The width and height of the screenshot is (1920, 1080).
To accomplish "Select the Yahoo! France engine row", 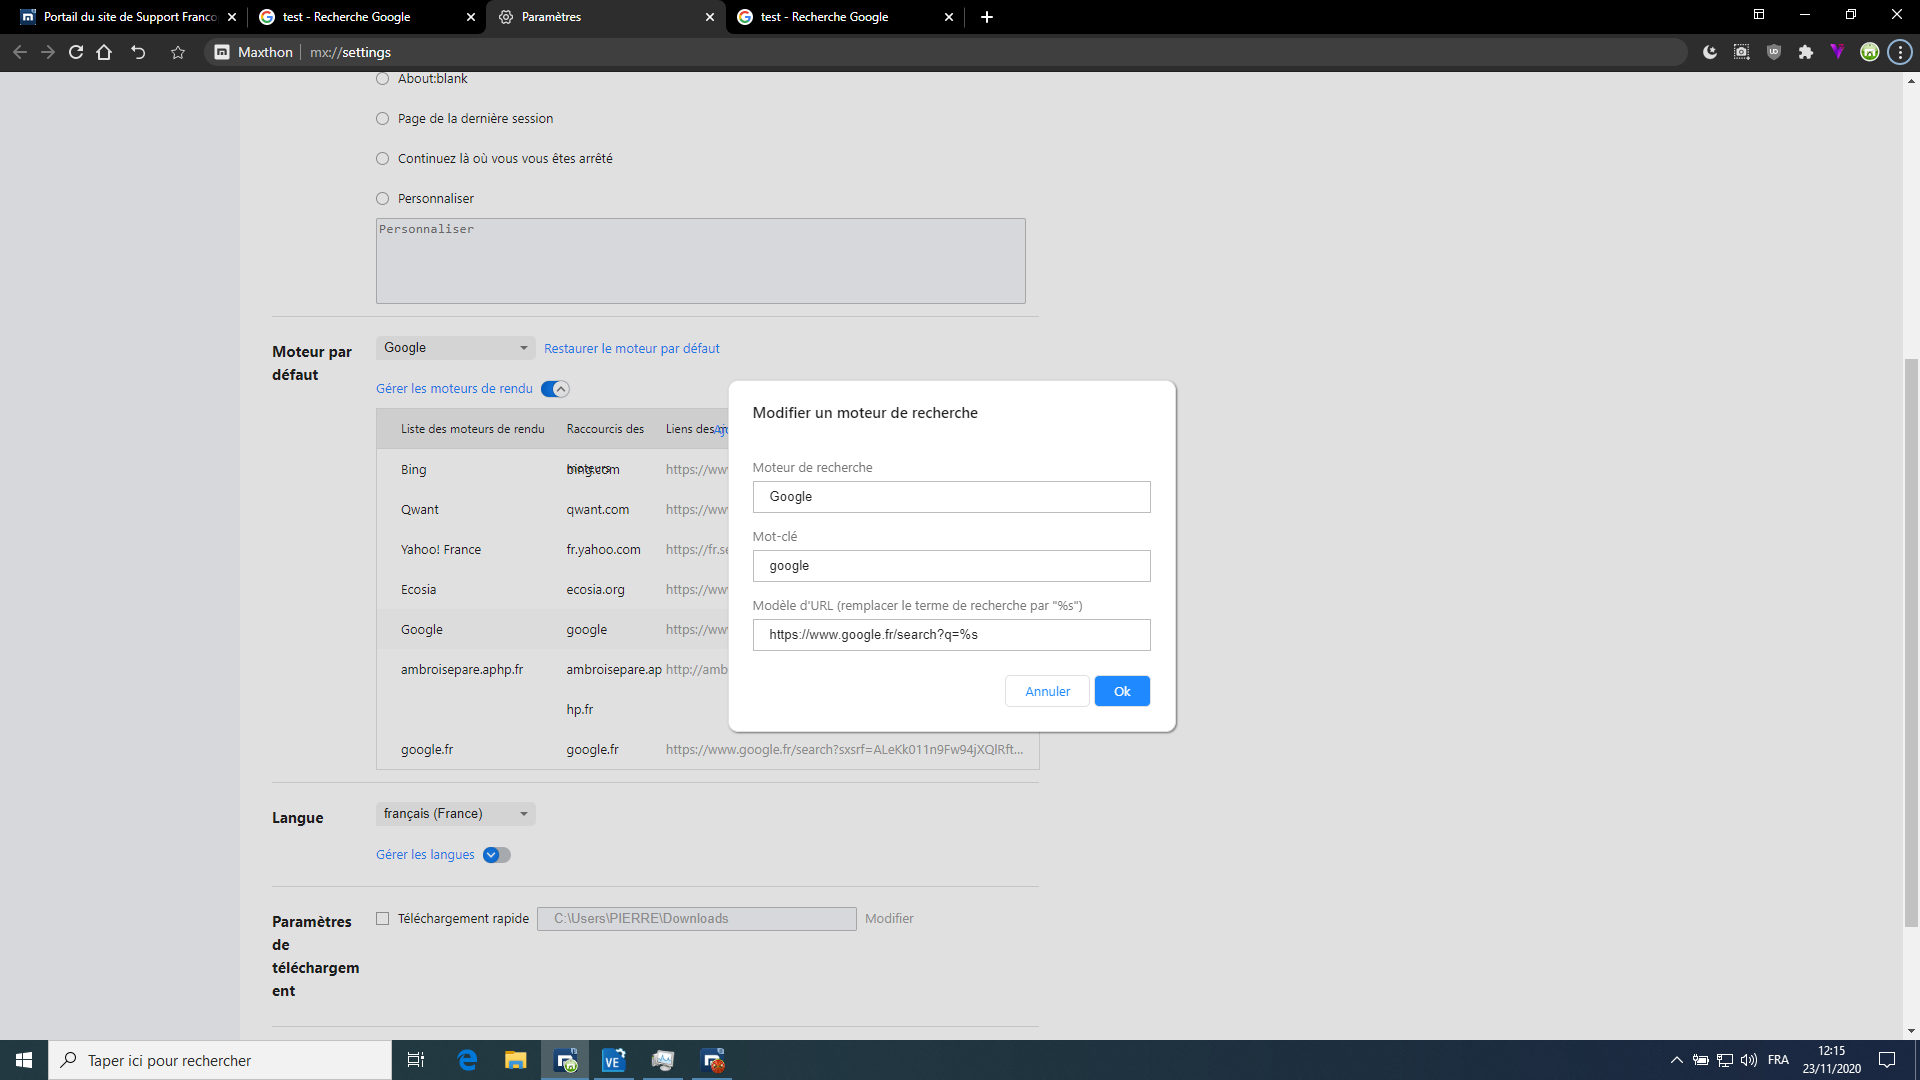I will [x=552, y=550].
